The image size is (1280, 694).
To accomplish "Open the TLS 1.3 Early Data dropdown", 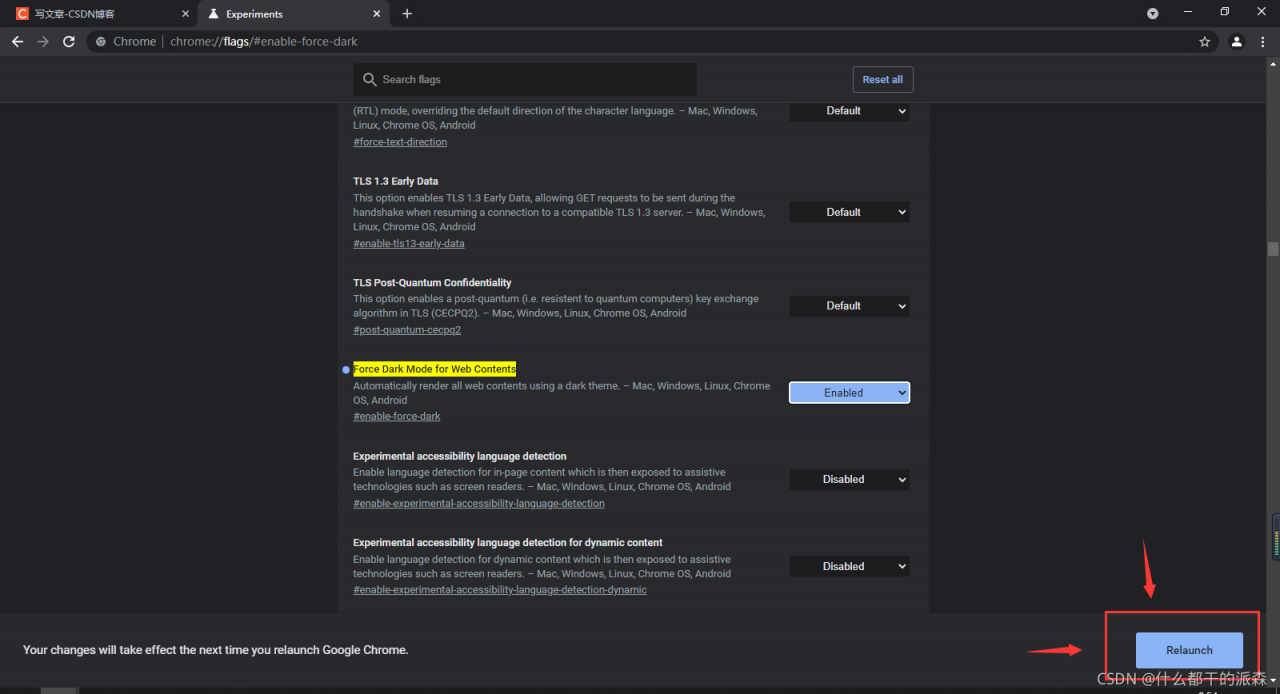I will tap(850, 212).
